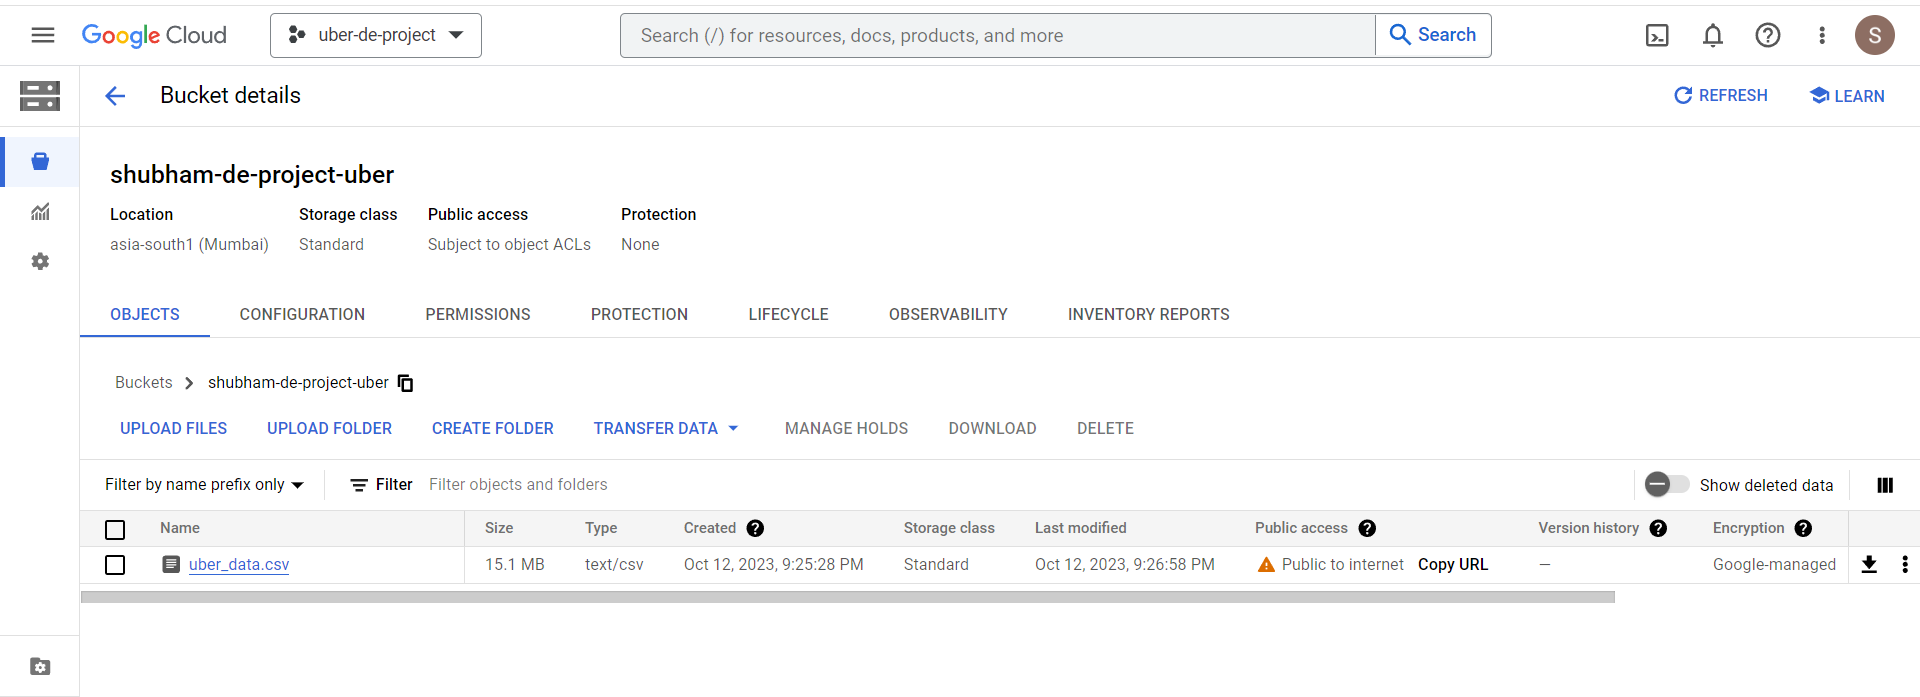Click the Type column header

point(601,528)
